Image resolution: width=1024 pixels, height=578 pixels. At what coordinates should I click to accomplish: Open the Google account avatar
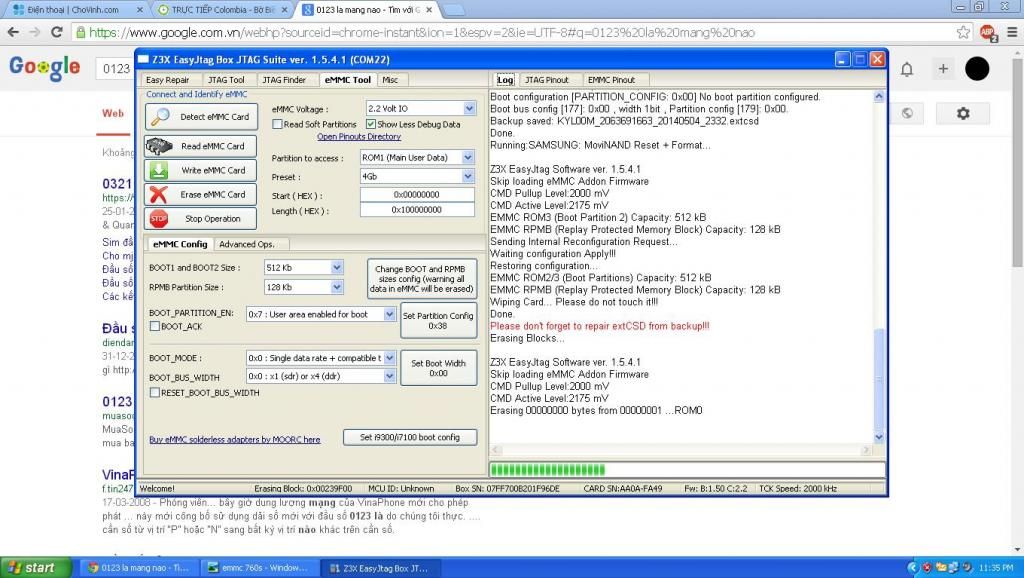(x=977, y=69)
